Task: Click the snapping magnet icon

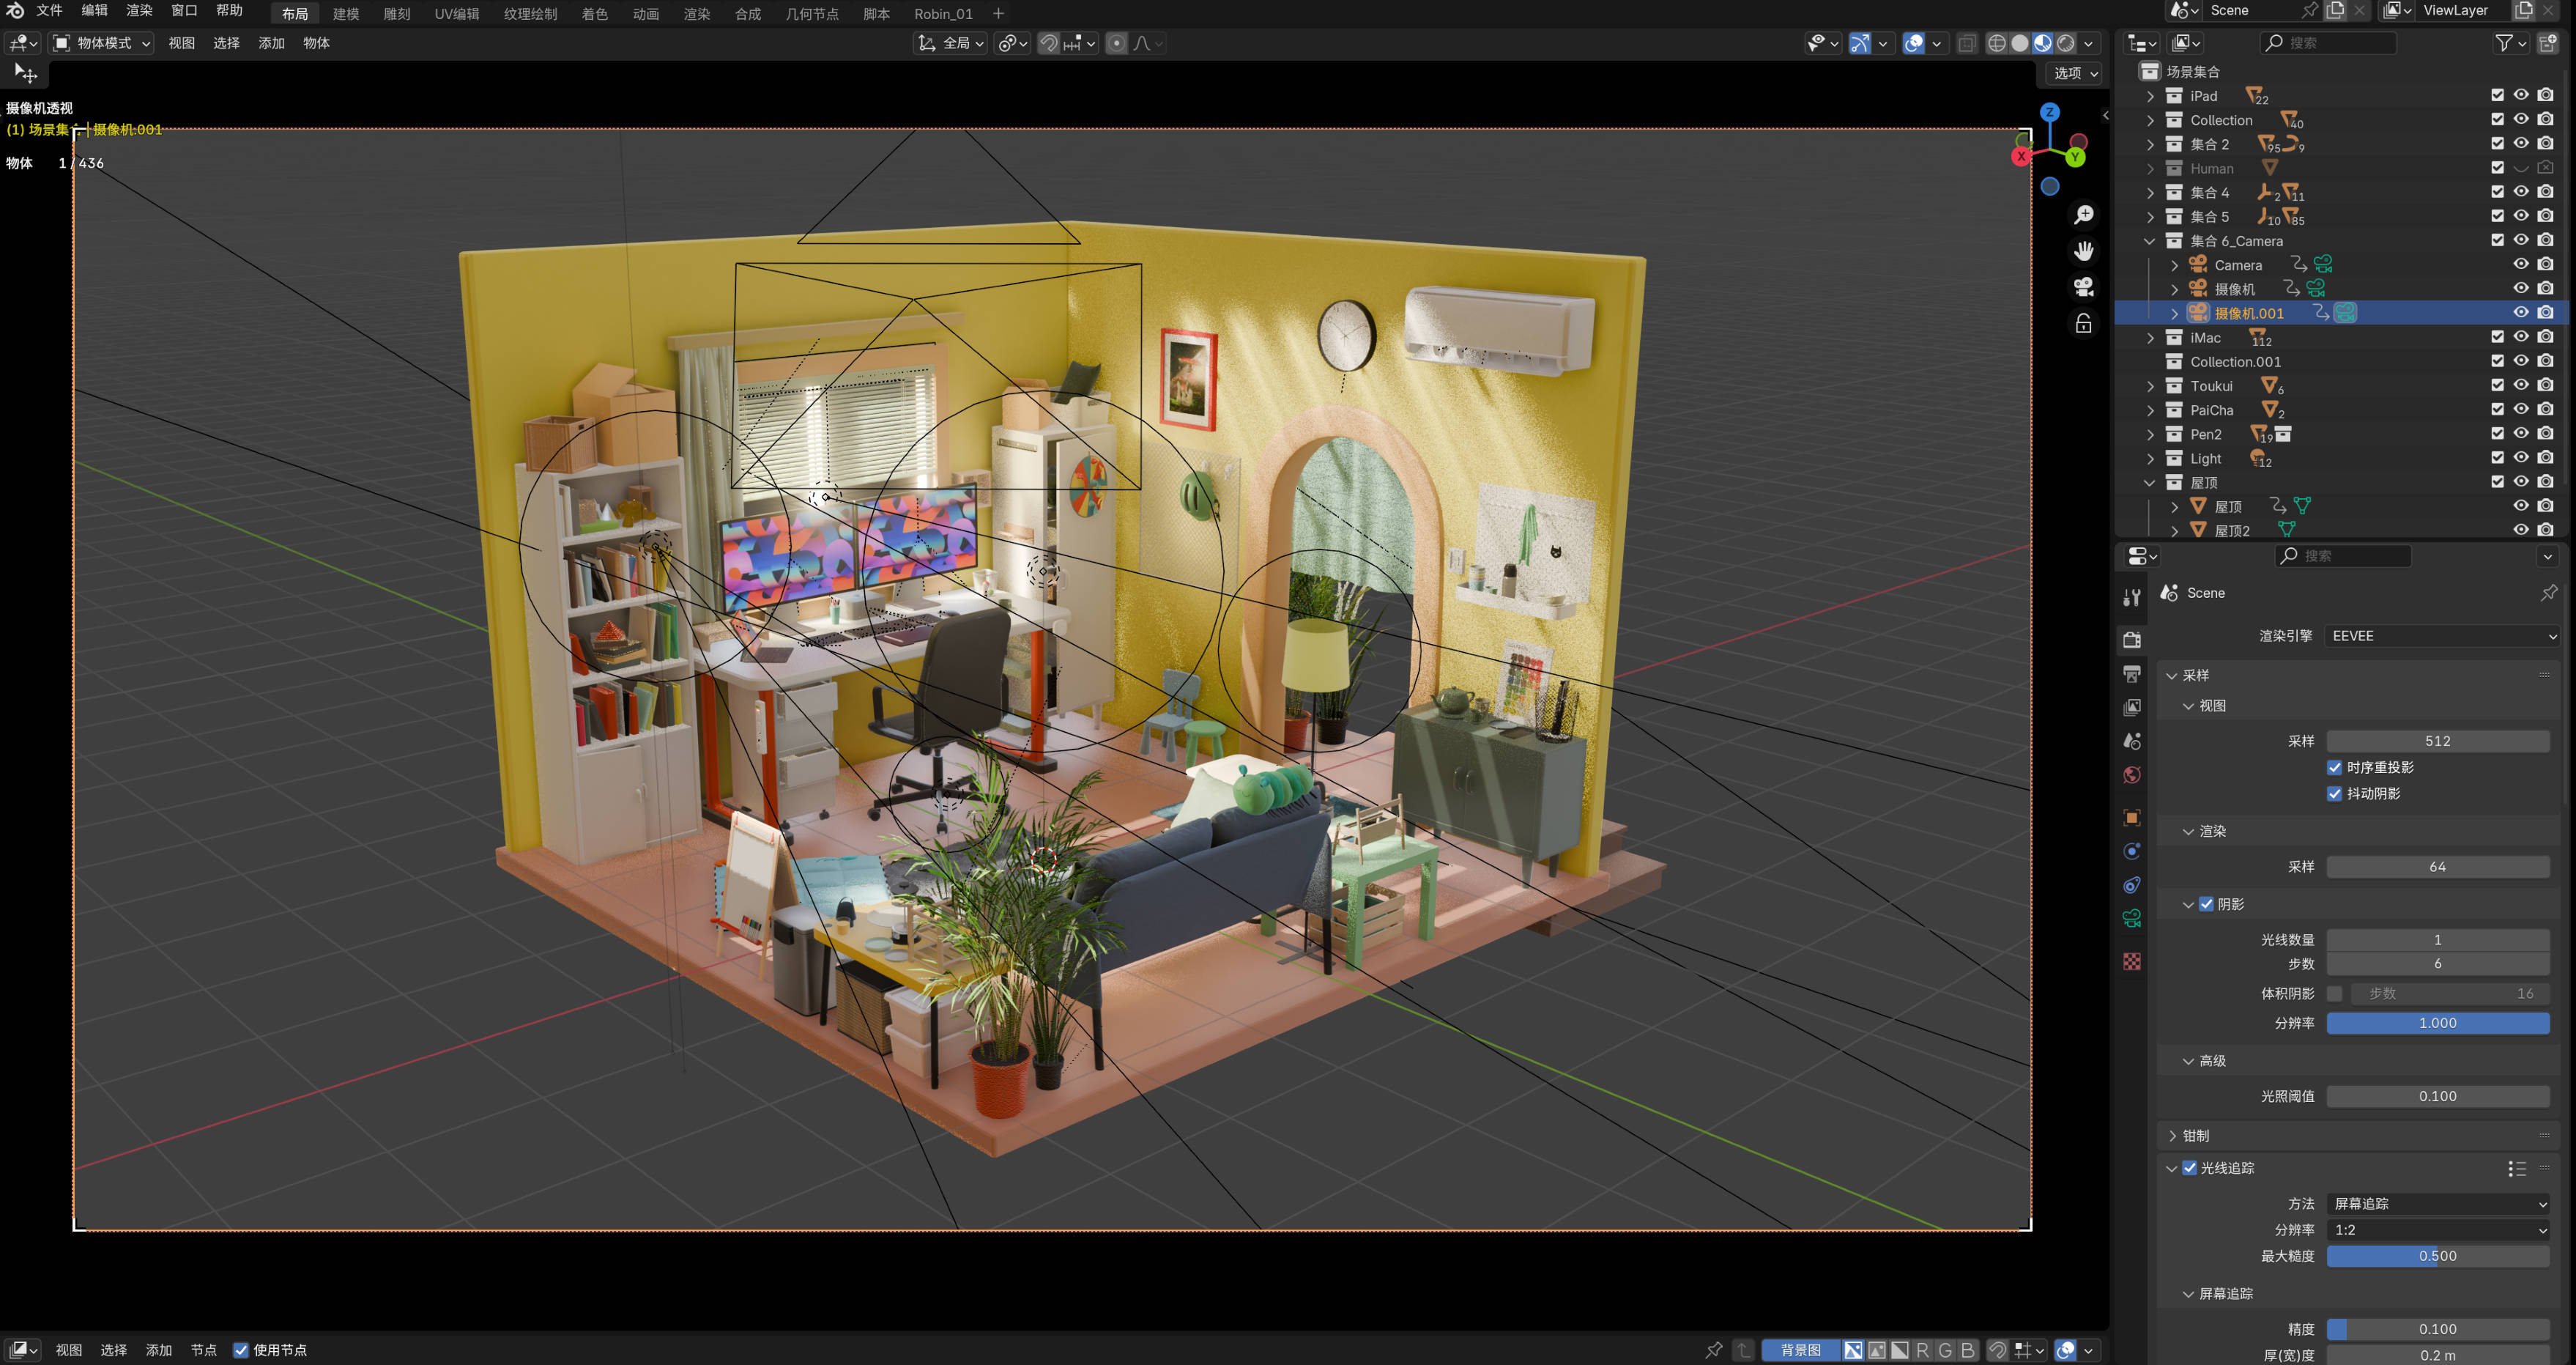Action: pyautogui.click(x=1048, y=43)
